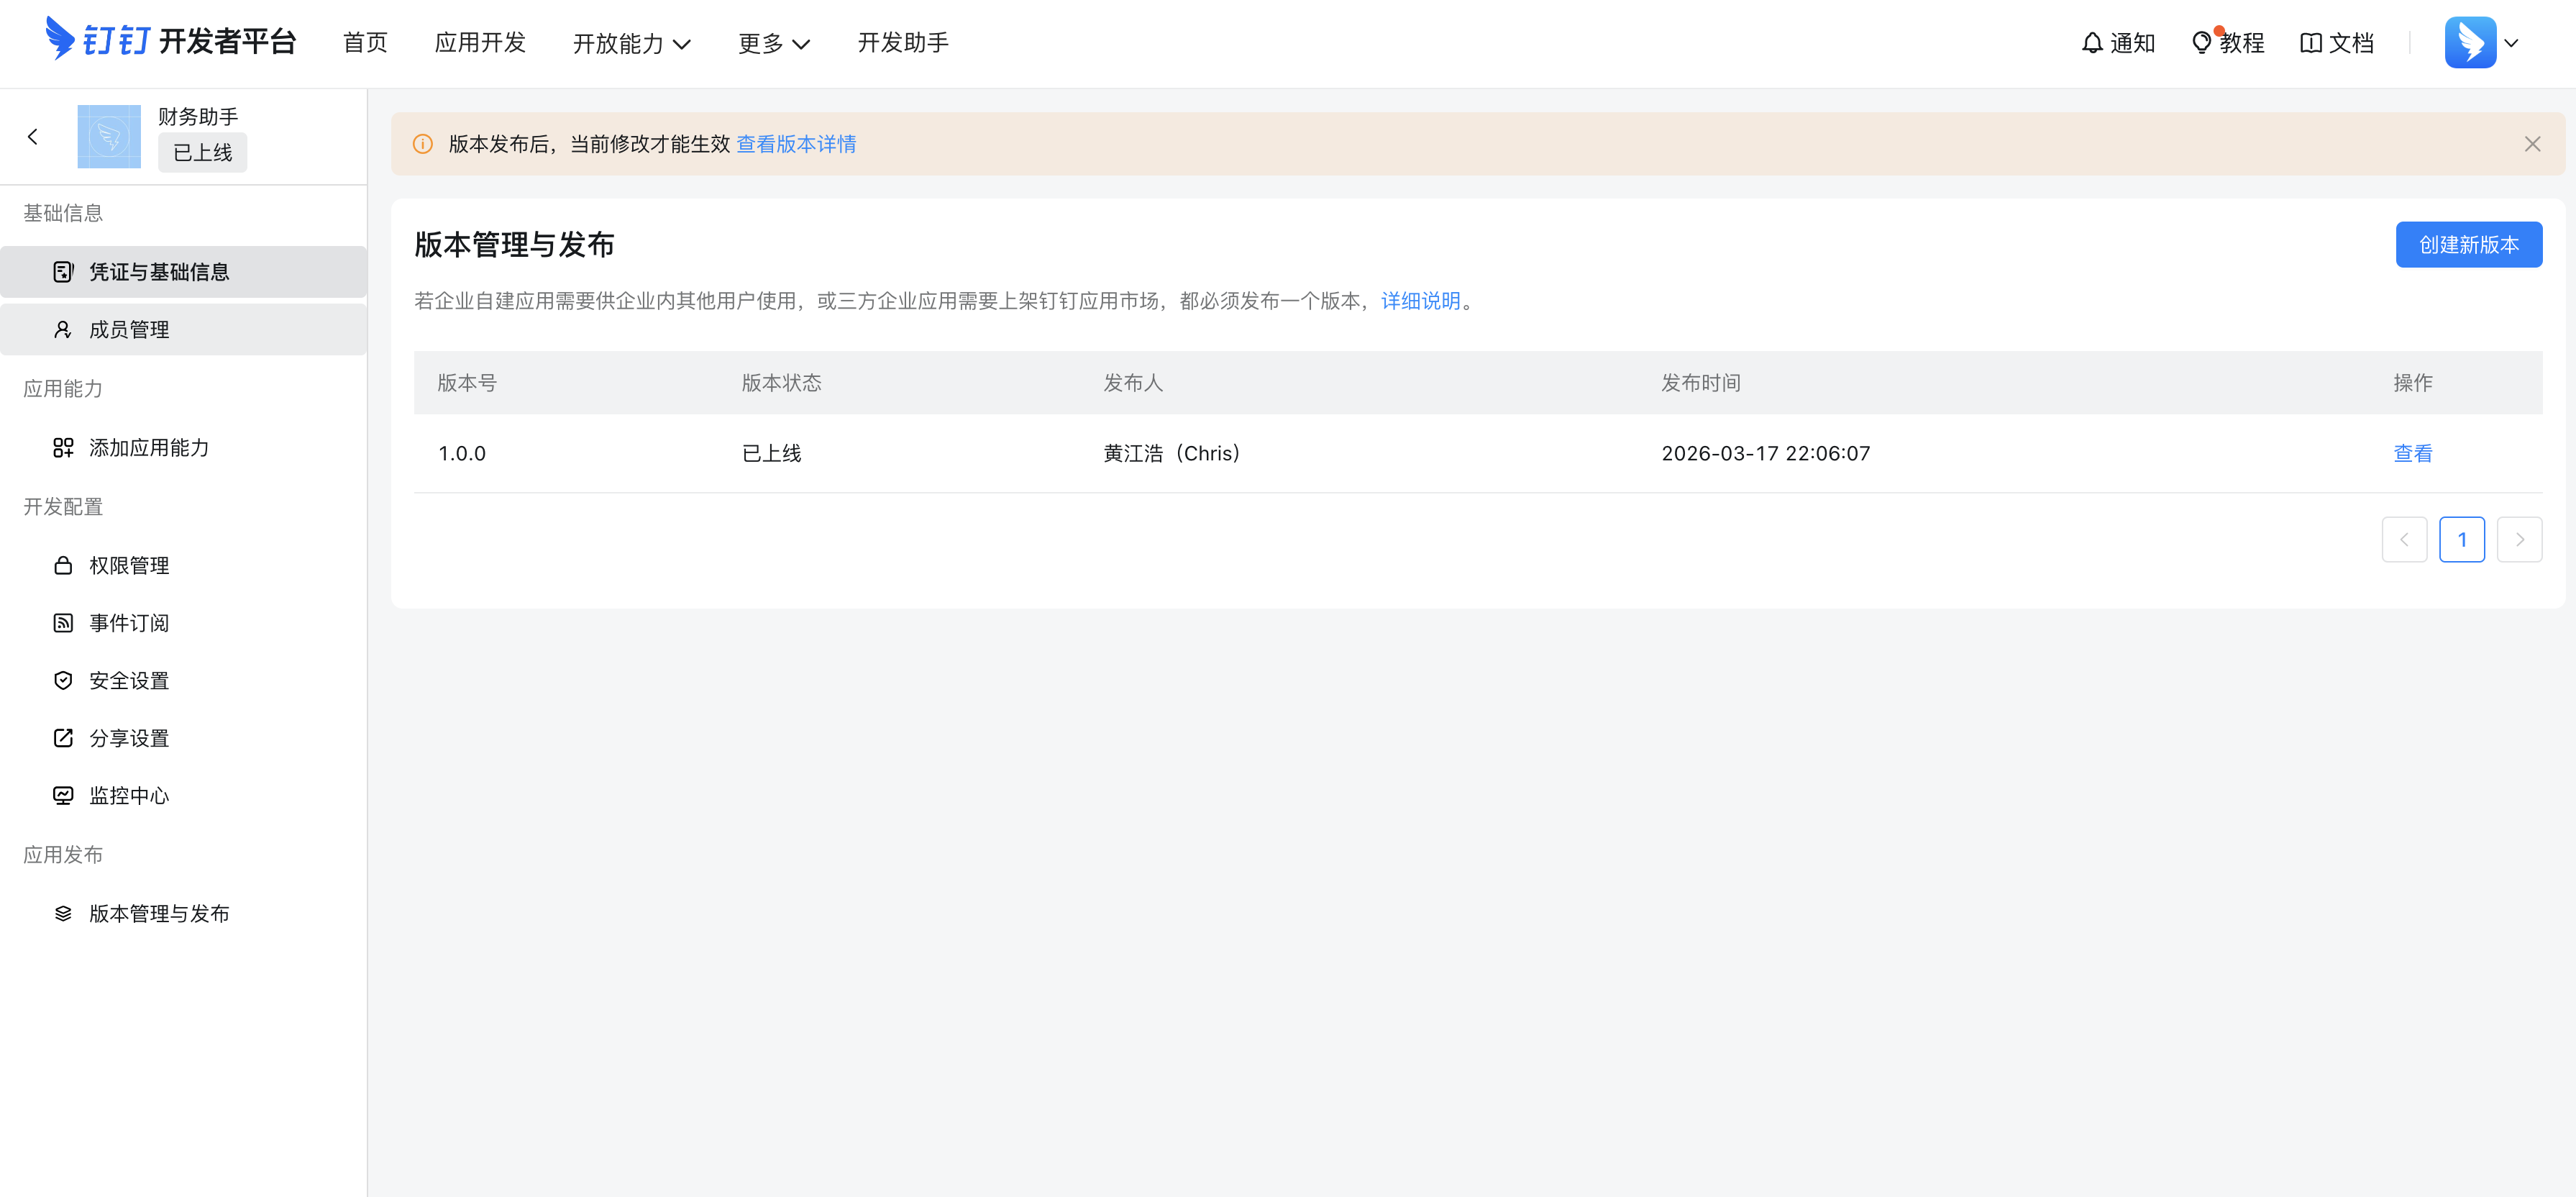This screenshot has height=1197, width=2576.
Task: Expand the 更多 dropdown menu
Action: click(774, 43)
